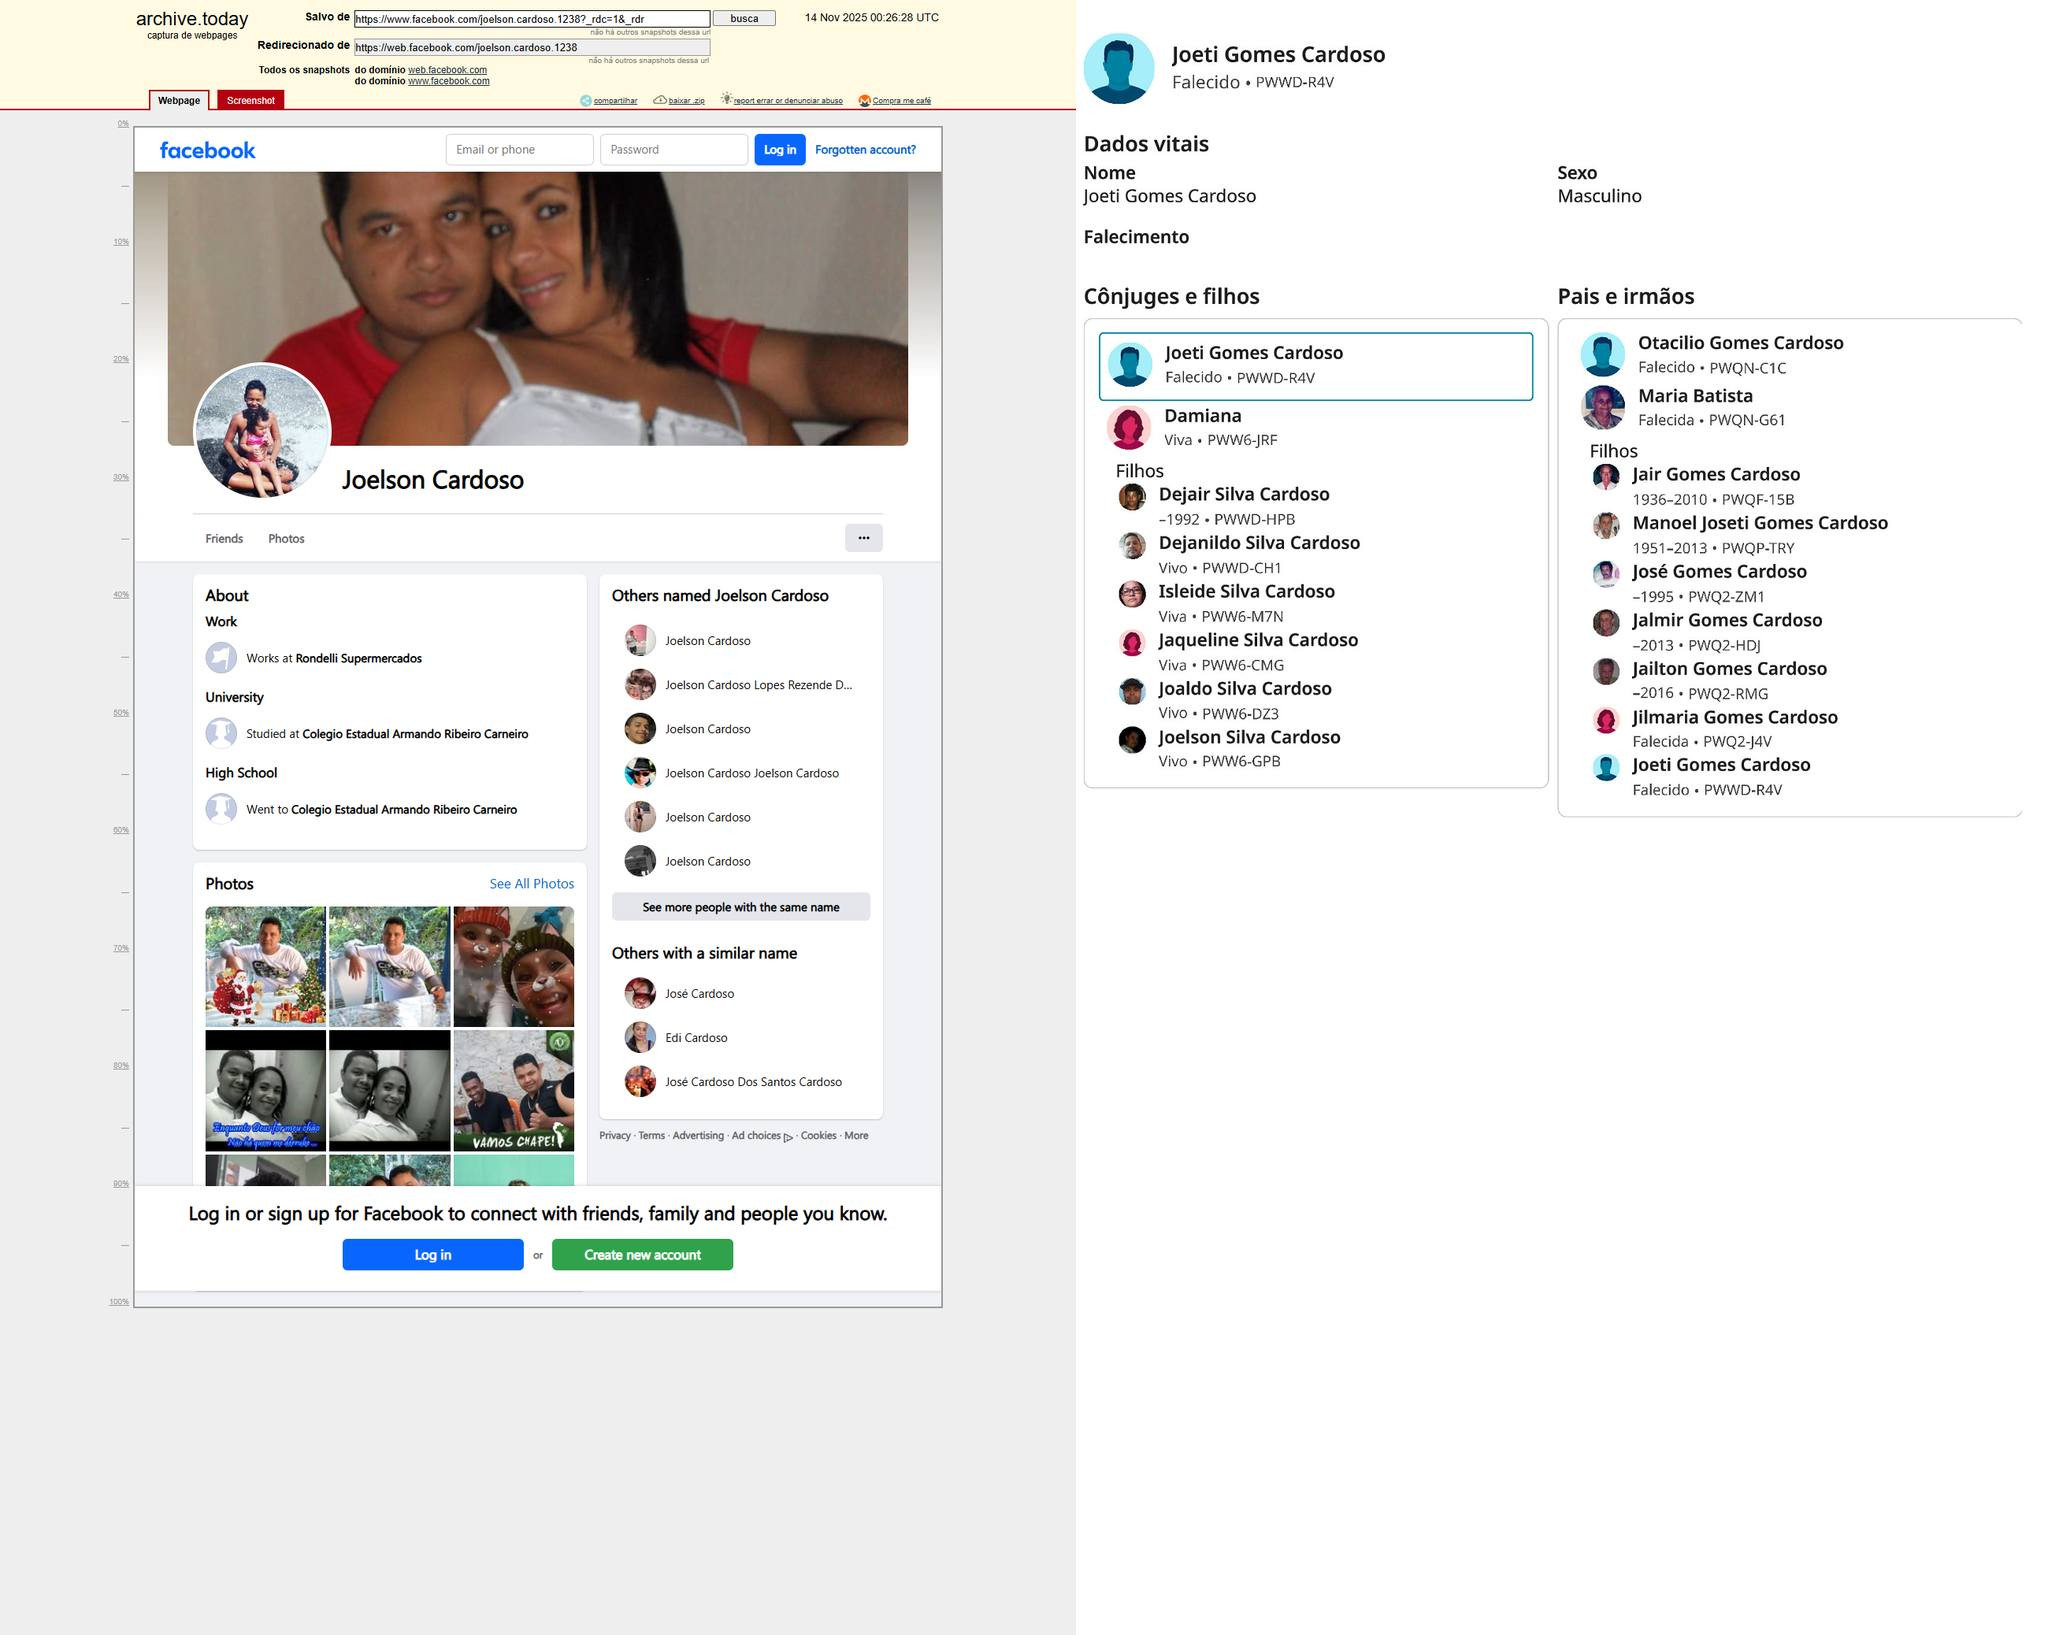
Task: Click Damiana's pink avatar icon
Action: coord(1129,428)
